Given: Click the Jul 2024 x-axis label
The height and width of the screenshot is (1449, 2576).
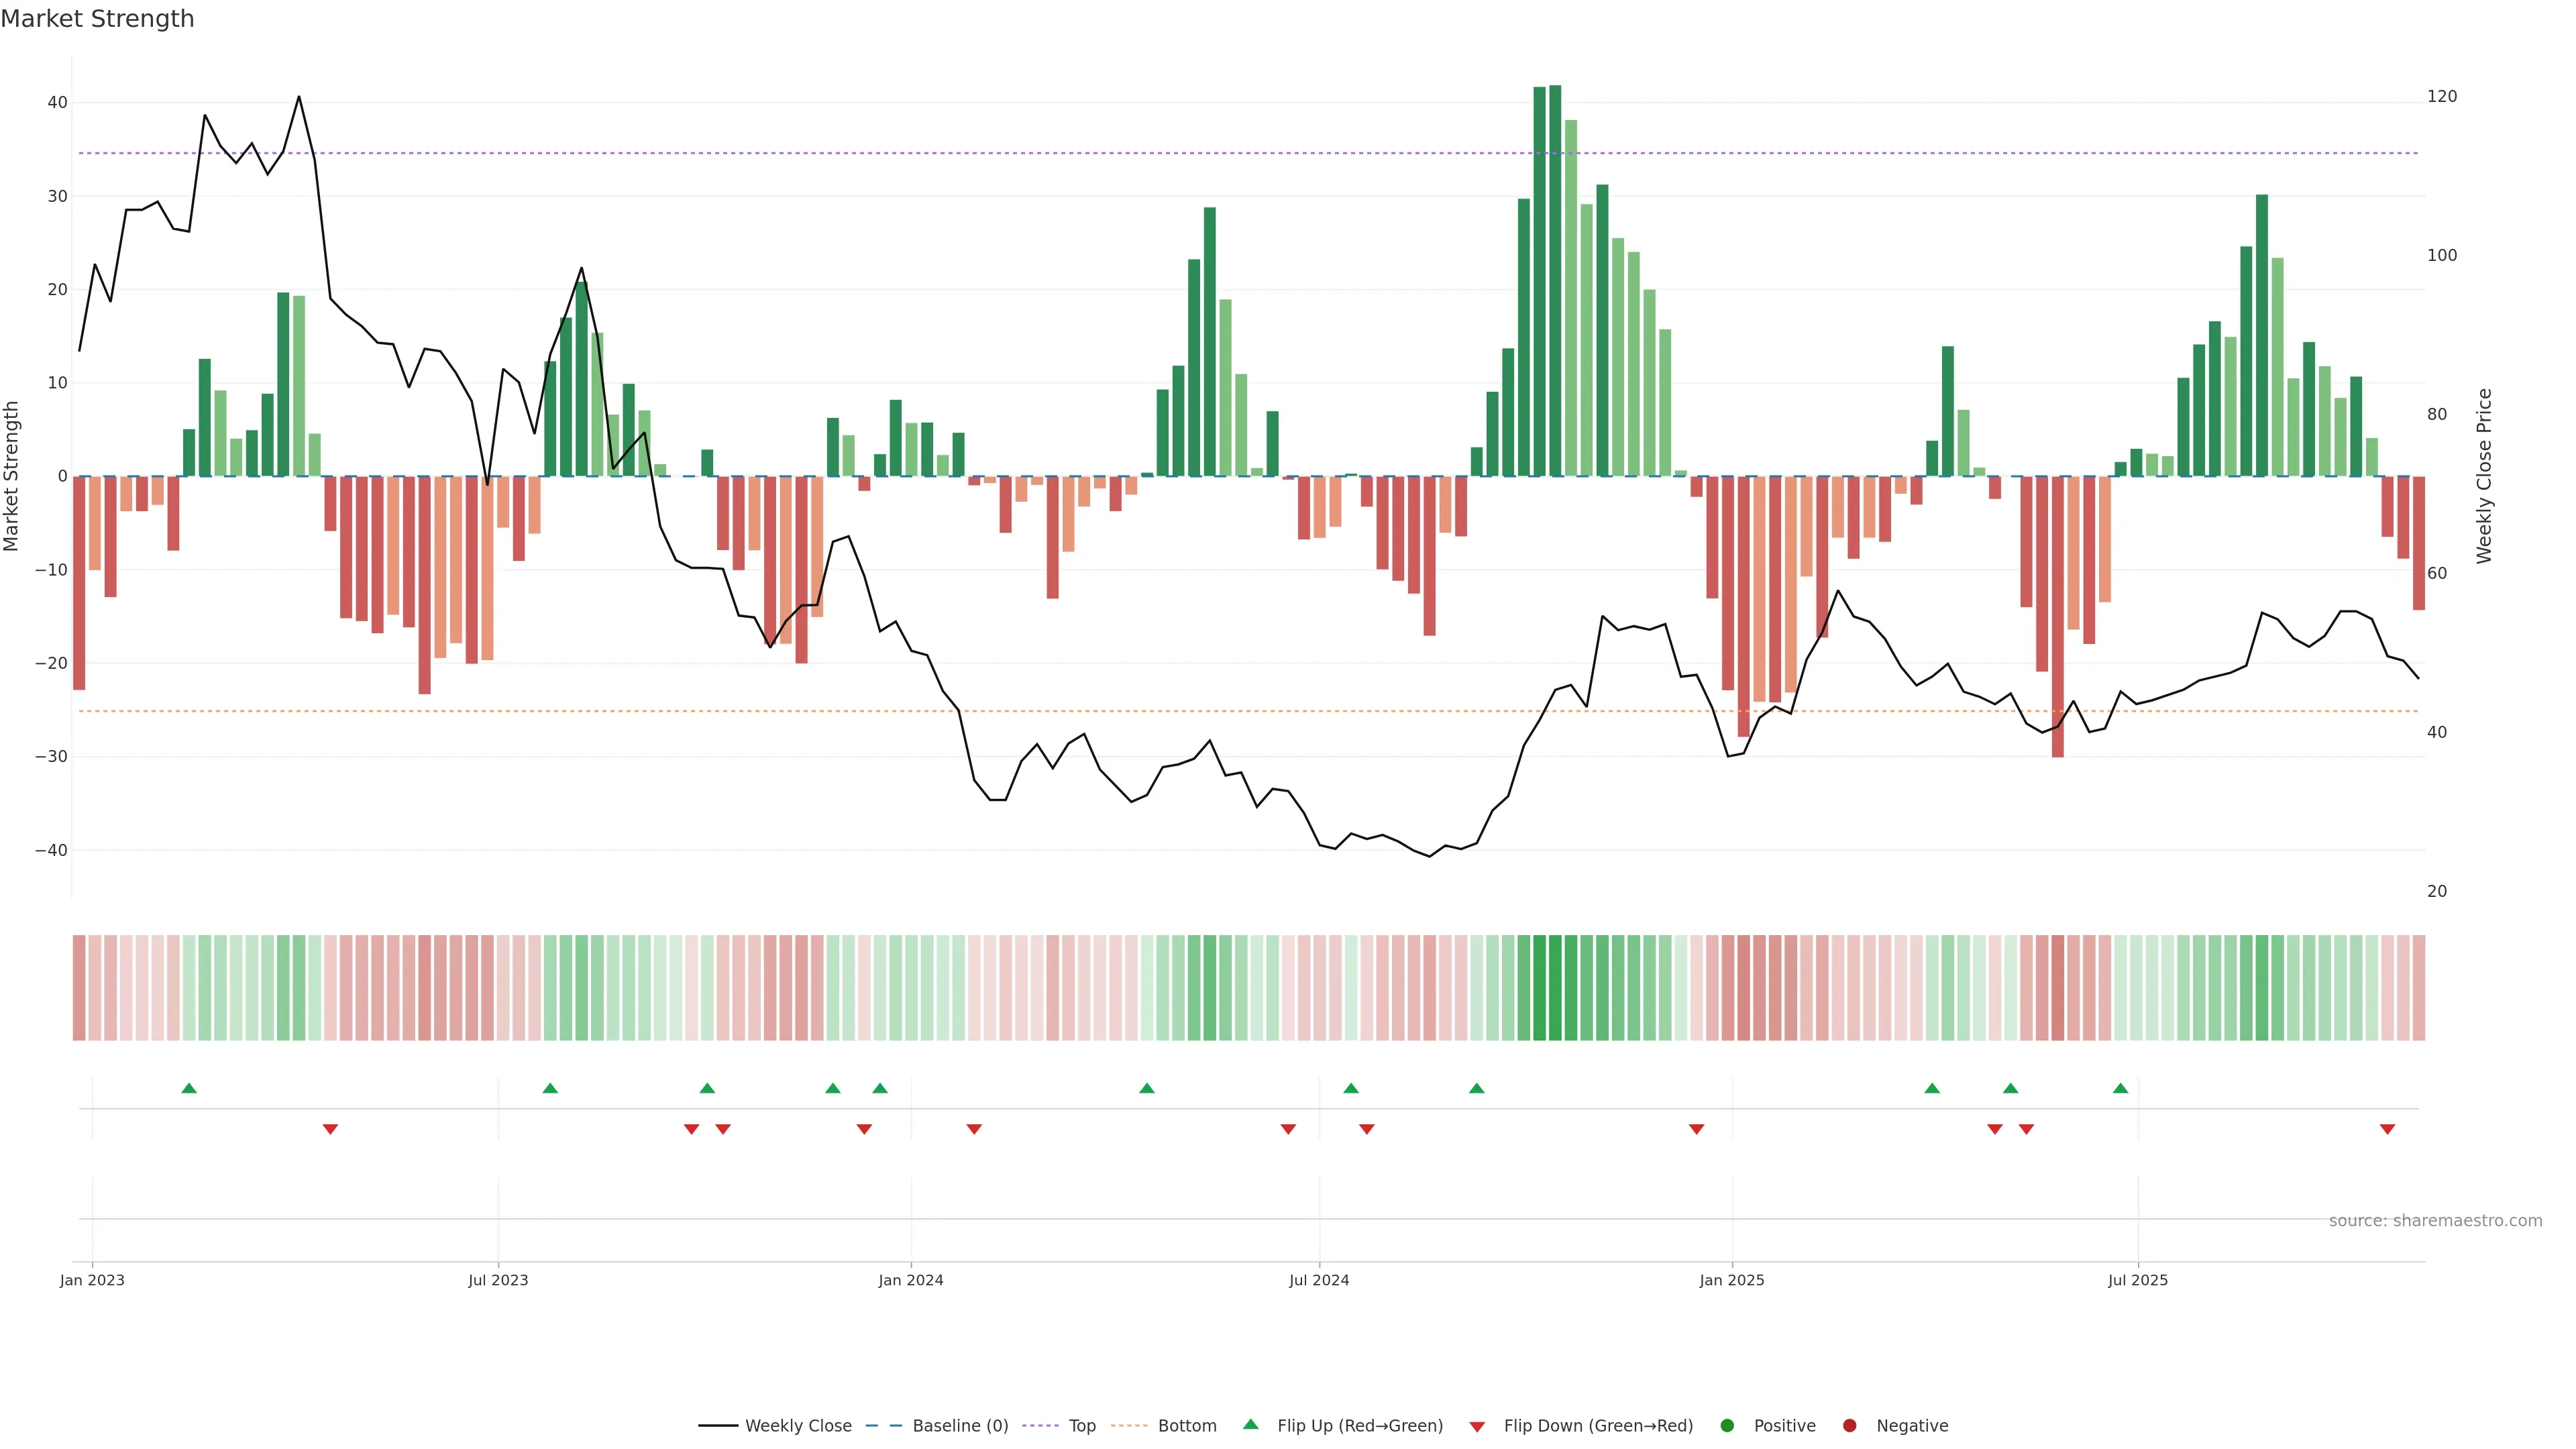Looking at the screenshot, I should (1318, 1280).
